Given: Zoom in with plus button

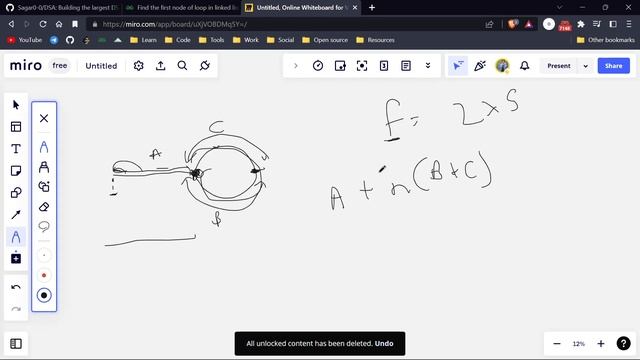Looking at the screenshot, I should [601, 344].
